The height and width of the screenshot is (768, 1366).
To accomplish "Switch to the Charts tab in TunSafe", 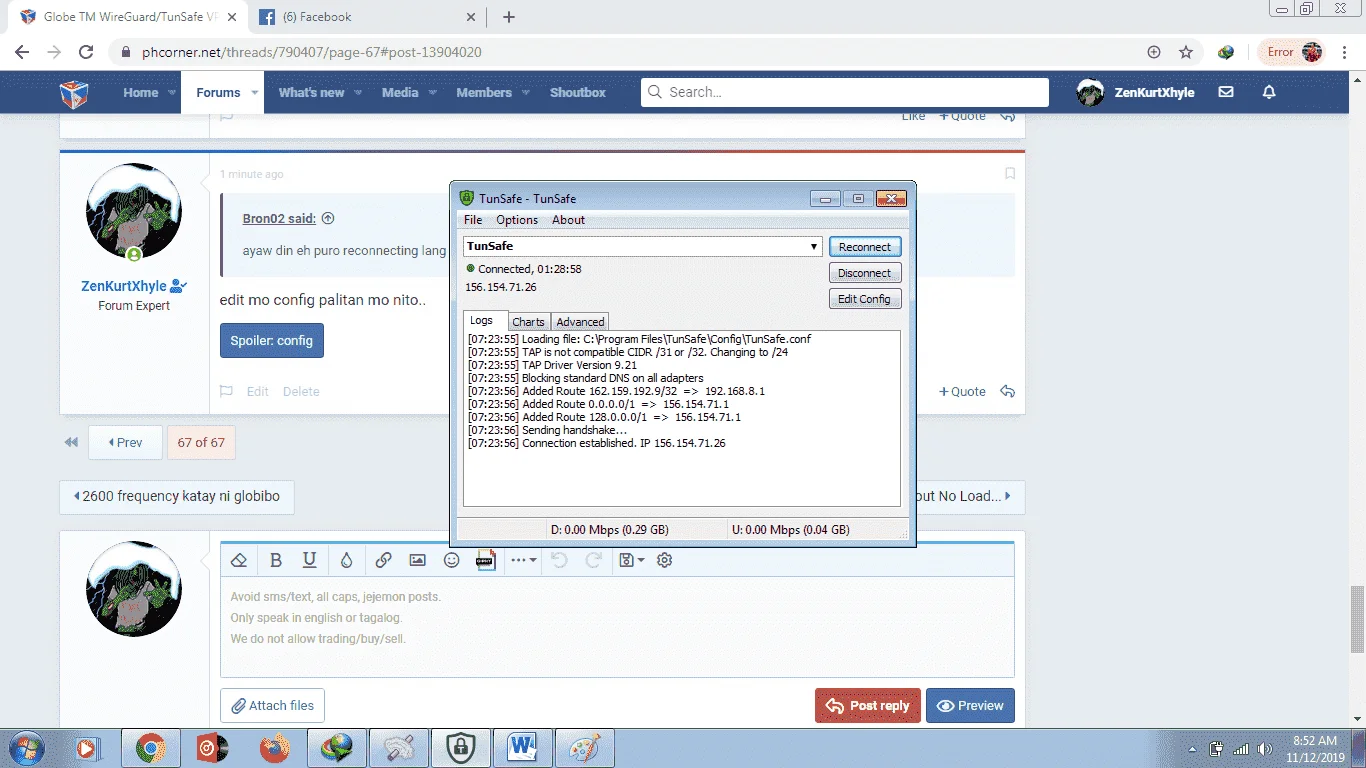I will [528, 322].
